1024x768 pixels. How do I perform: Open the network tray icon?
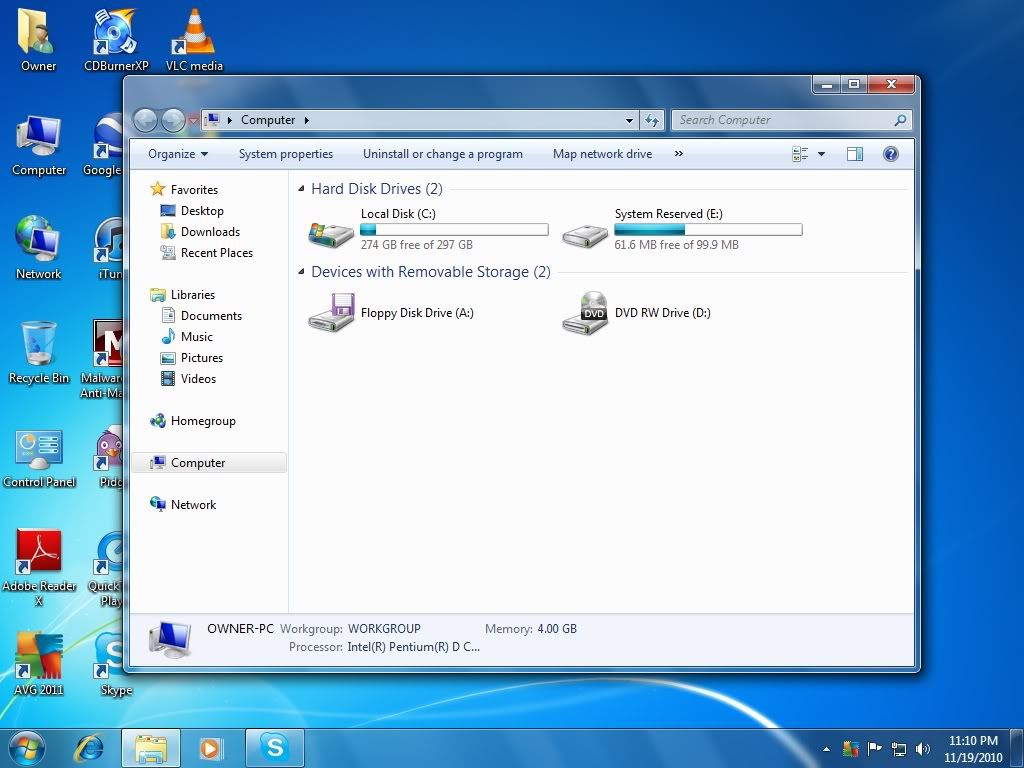click(899, 749)
